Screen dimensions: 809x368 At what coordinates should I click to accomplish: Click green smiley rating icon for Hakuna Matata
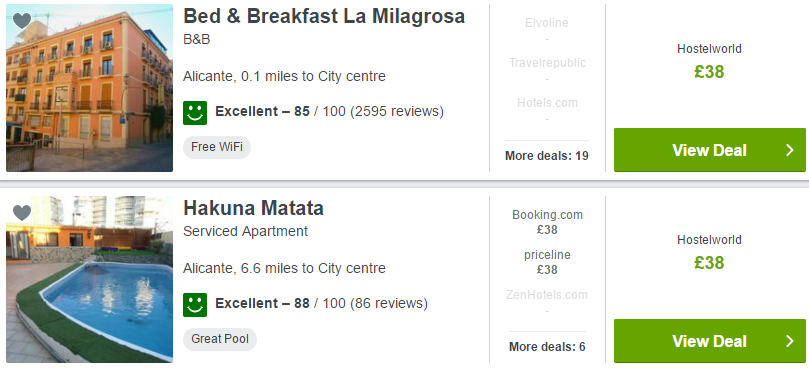coord(195,305)
